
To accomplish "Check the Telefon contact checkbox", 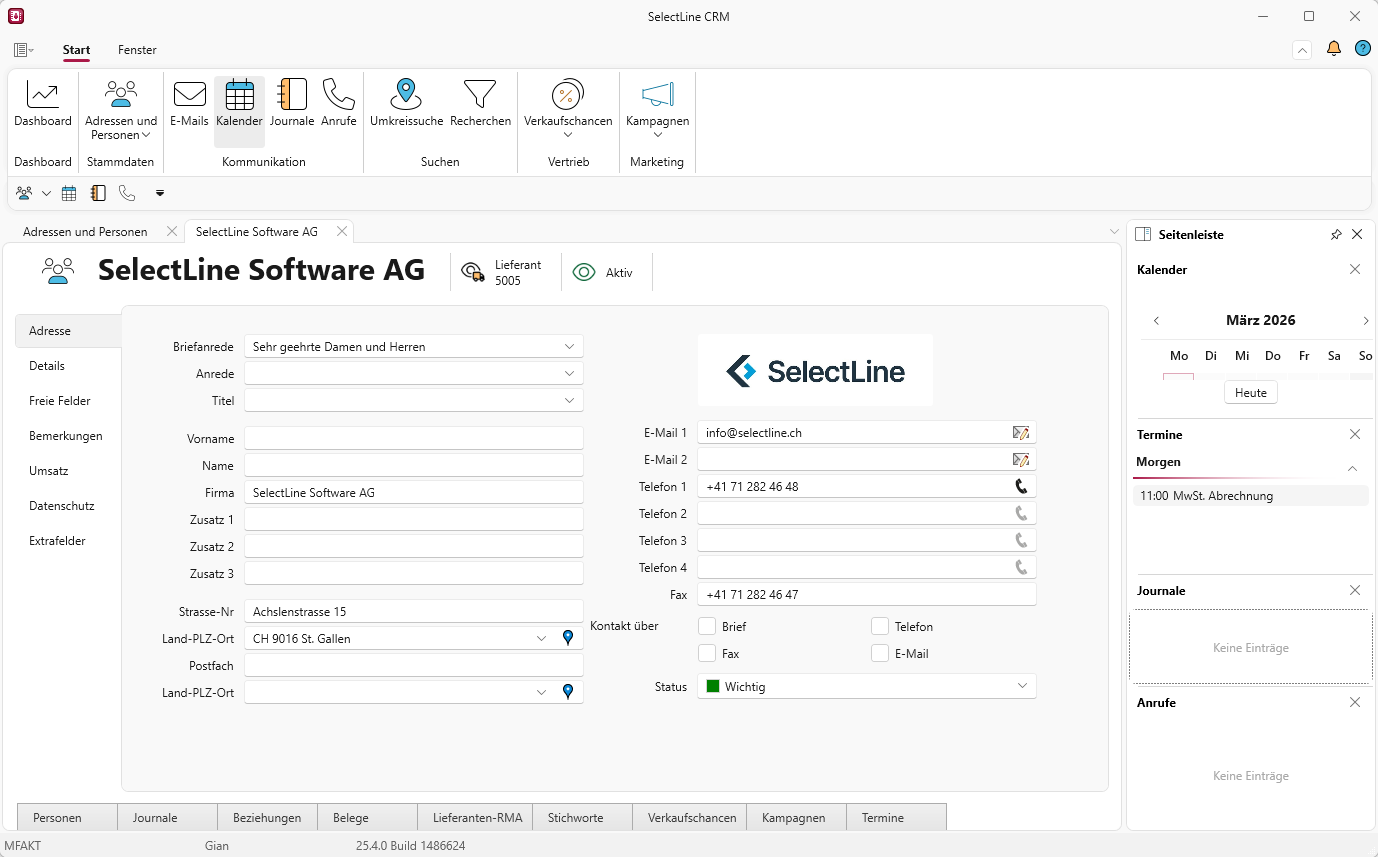I will (x=880, y=627).
